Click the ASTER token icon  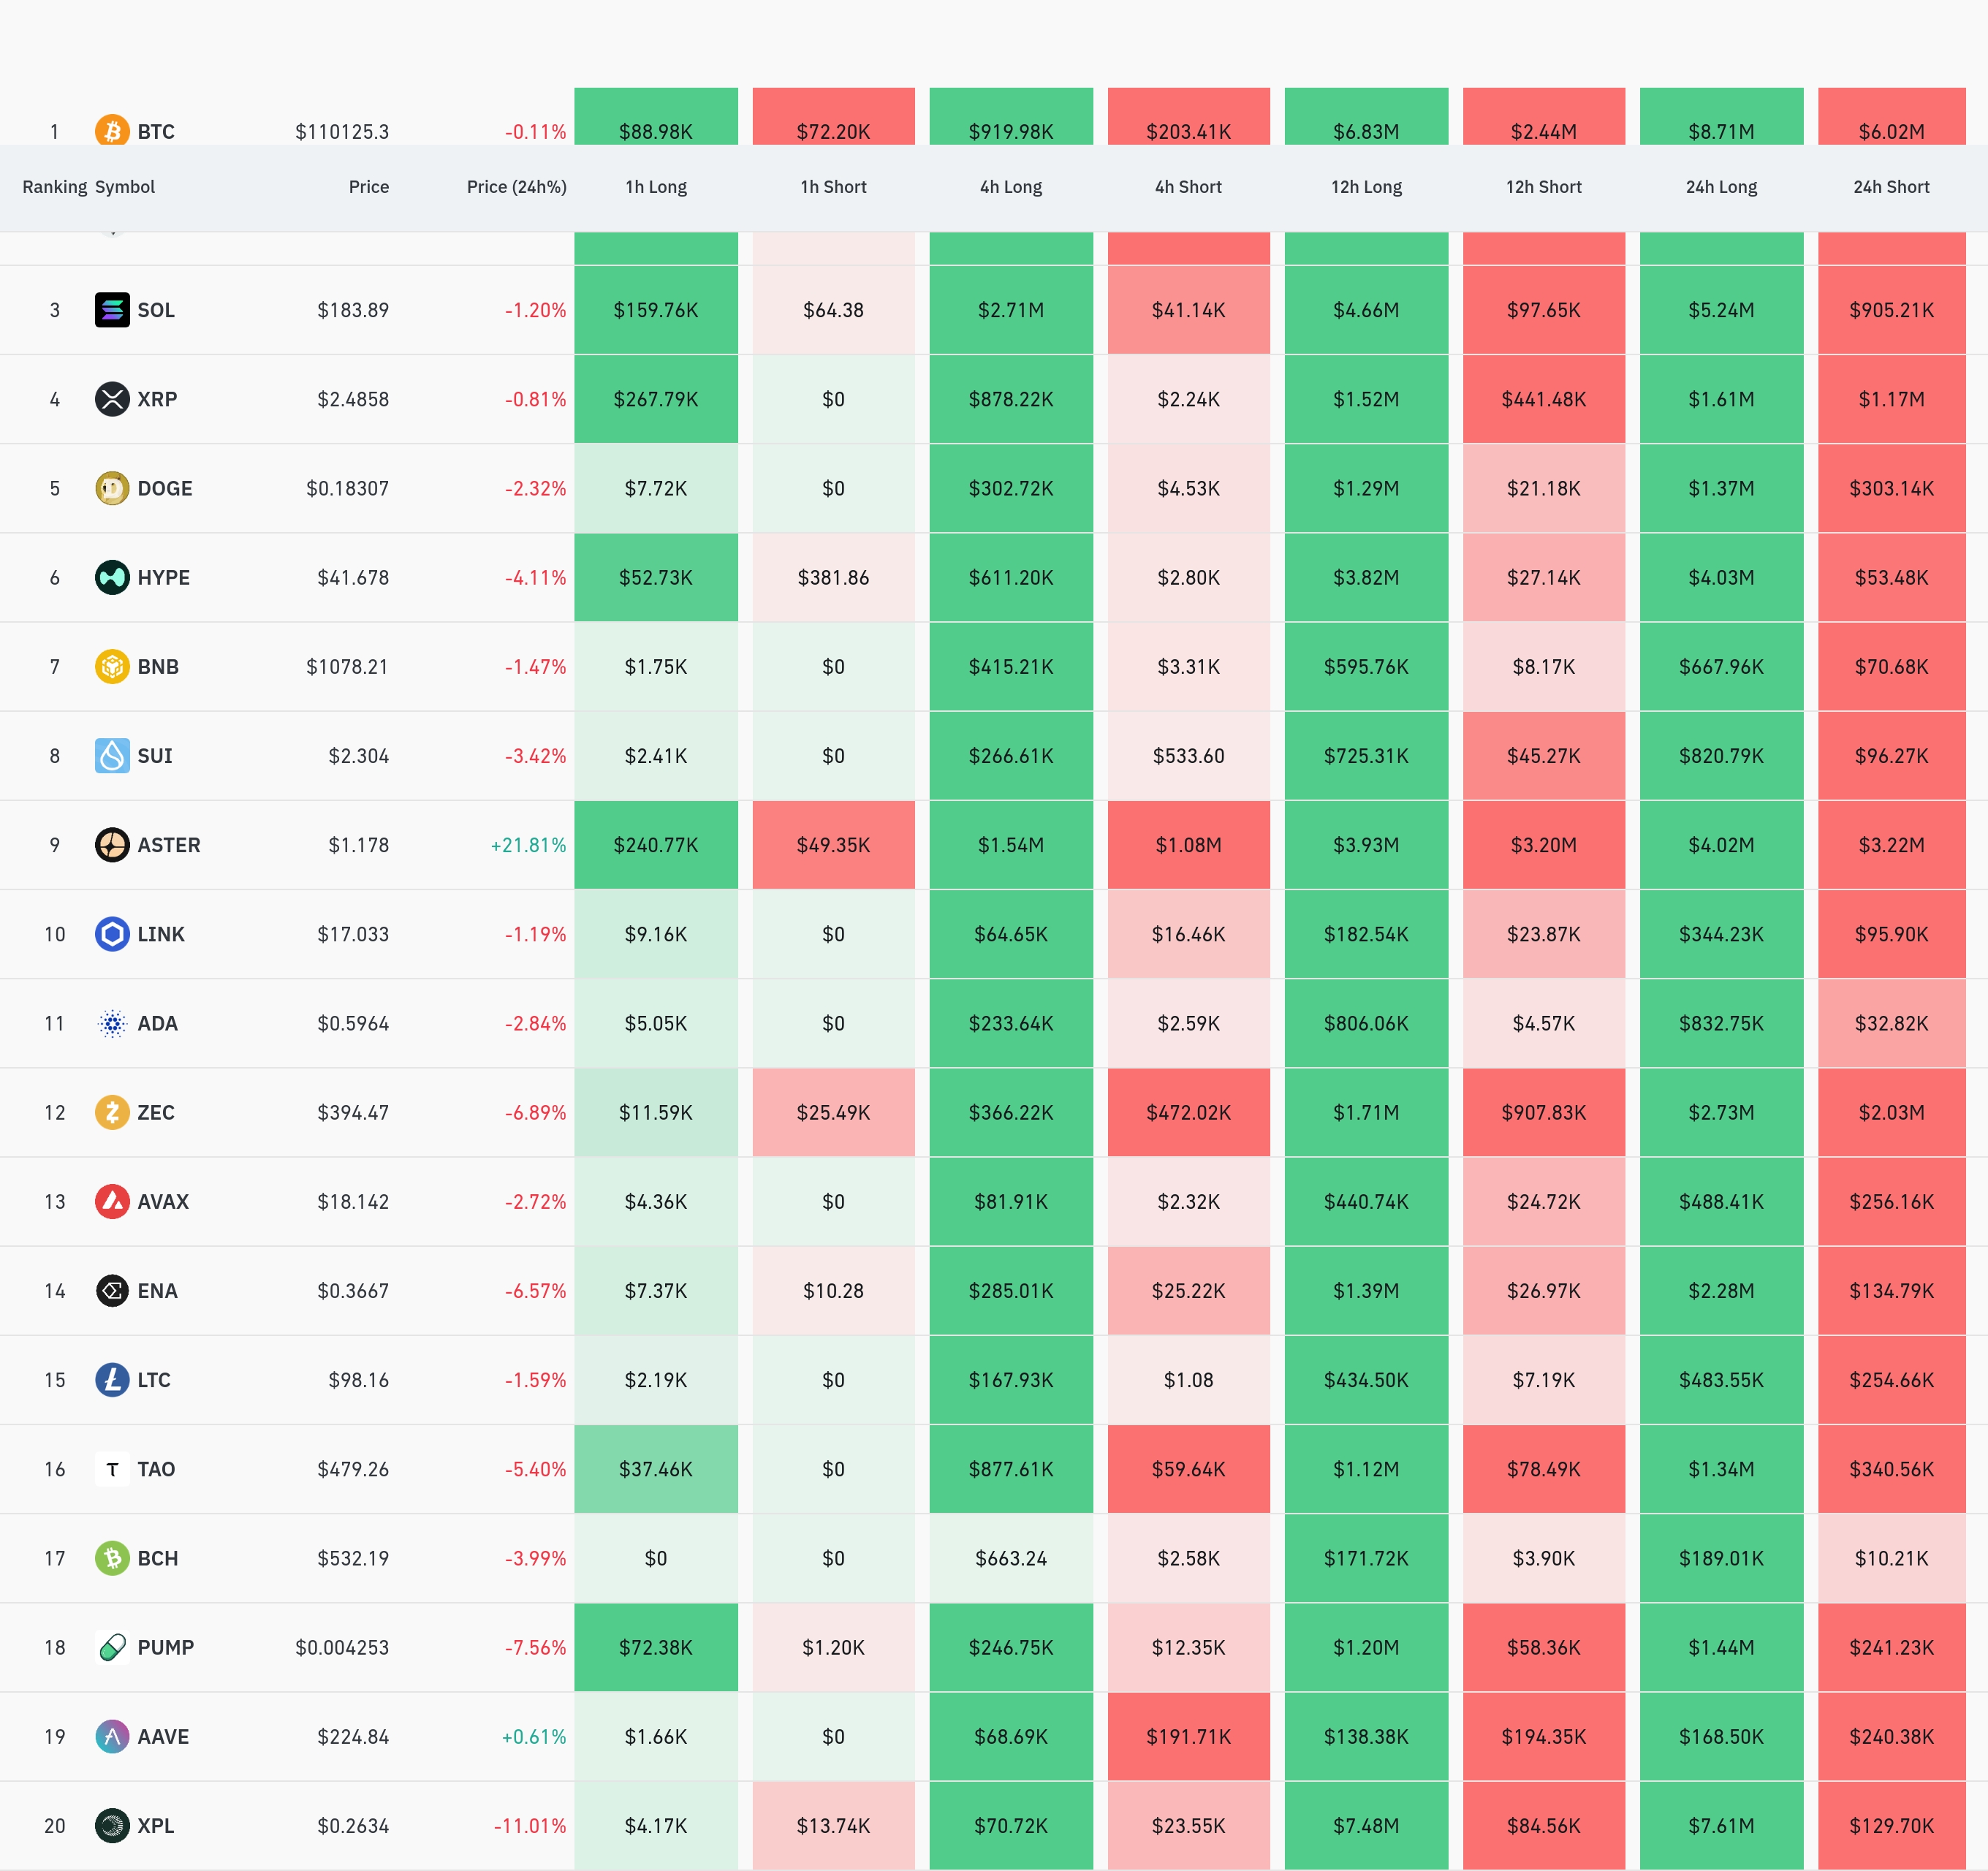coord(112,845)
